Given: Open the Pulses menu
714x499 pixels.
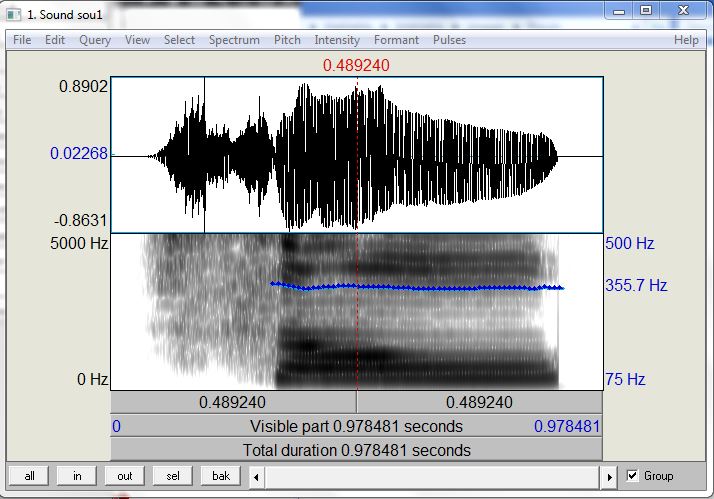Looking at the screenshot, I should coord(449,40).
